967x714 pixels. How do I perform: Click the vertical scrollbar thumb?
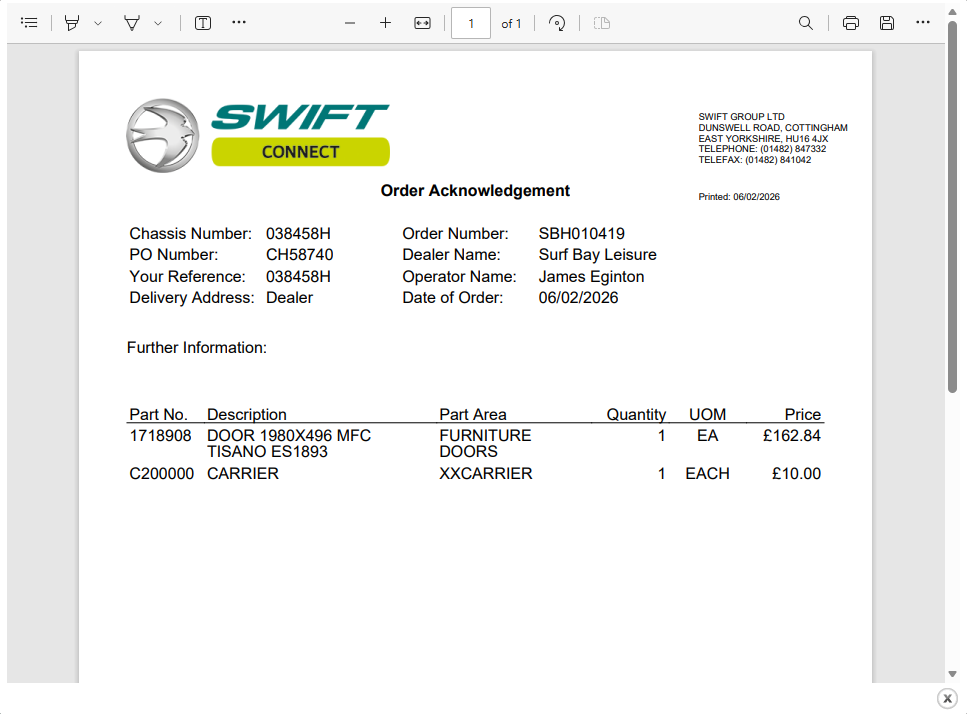pos(952,207)
